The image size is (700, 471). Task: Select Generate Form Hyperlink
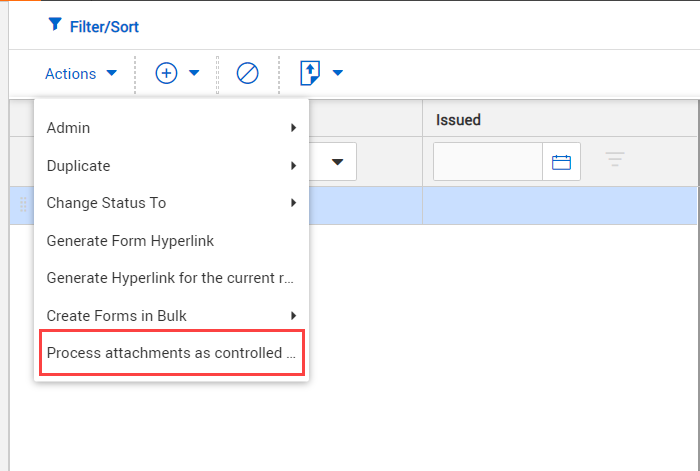pyautogui.click(x=130, y=240)
